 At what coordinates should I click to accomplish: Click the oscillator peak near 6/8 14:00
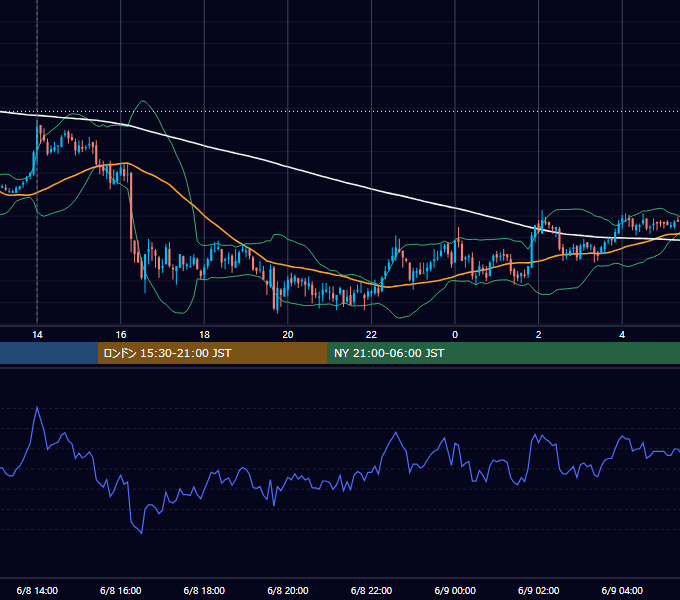click(x=37, y=408)
